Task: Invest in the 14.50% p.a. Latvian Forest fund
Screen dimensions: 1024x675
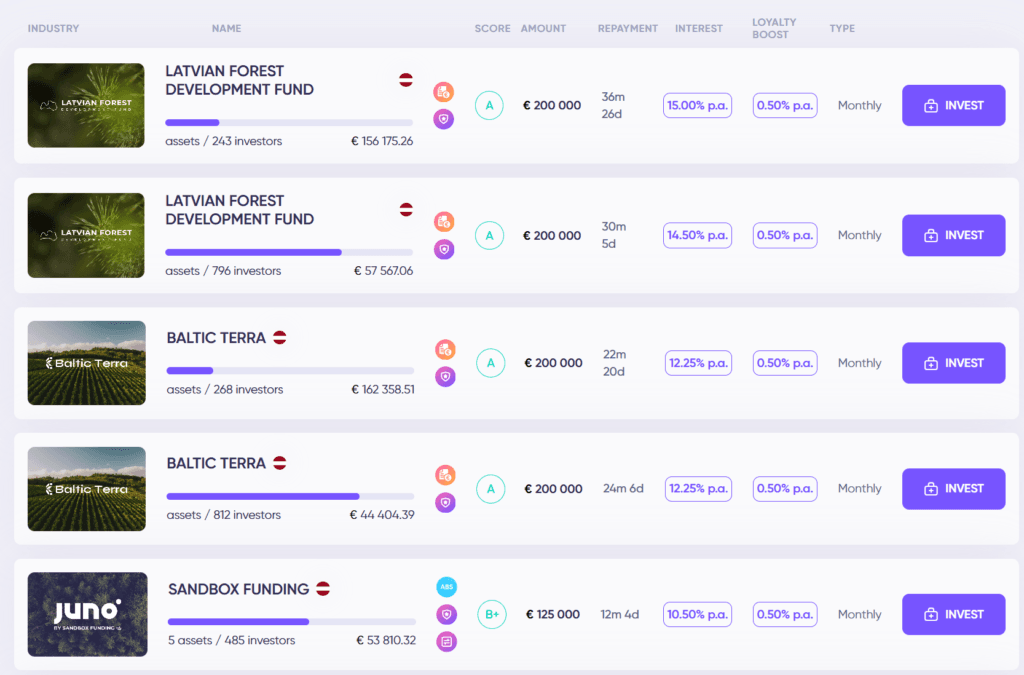Action: coord(953,235)
